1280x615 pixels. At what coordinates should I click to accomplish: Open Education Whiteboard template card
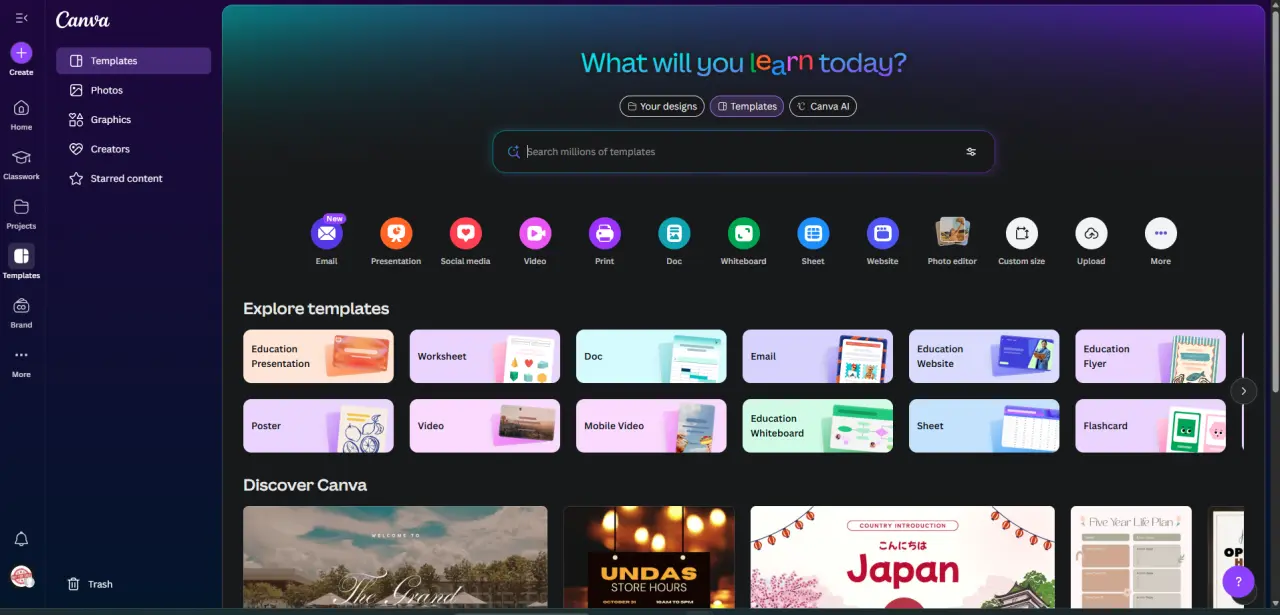pos(818,426)
